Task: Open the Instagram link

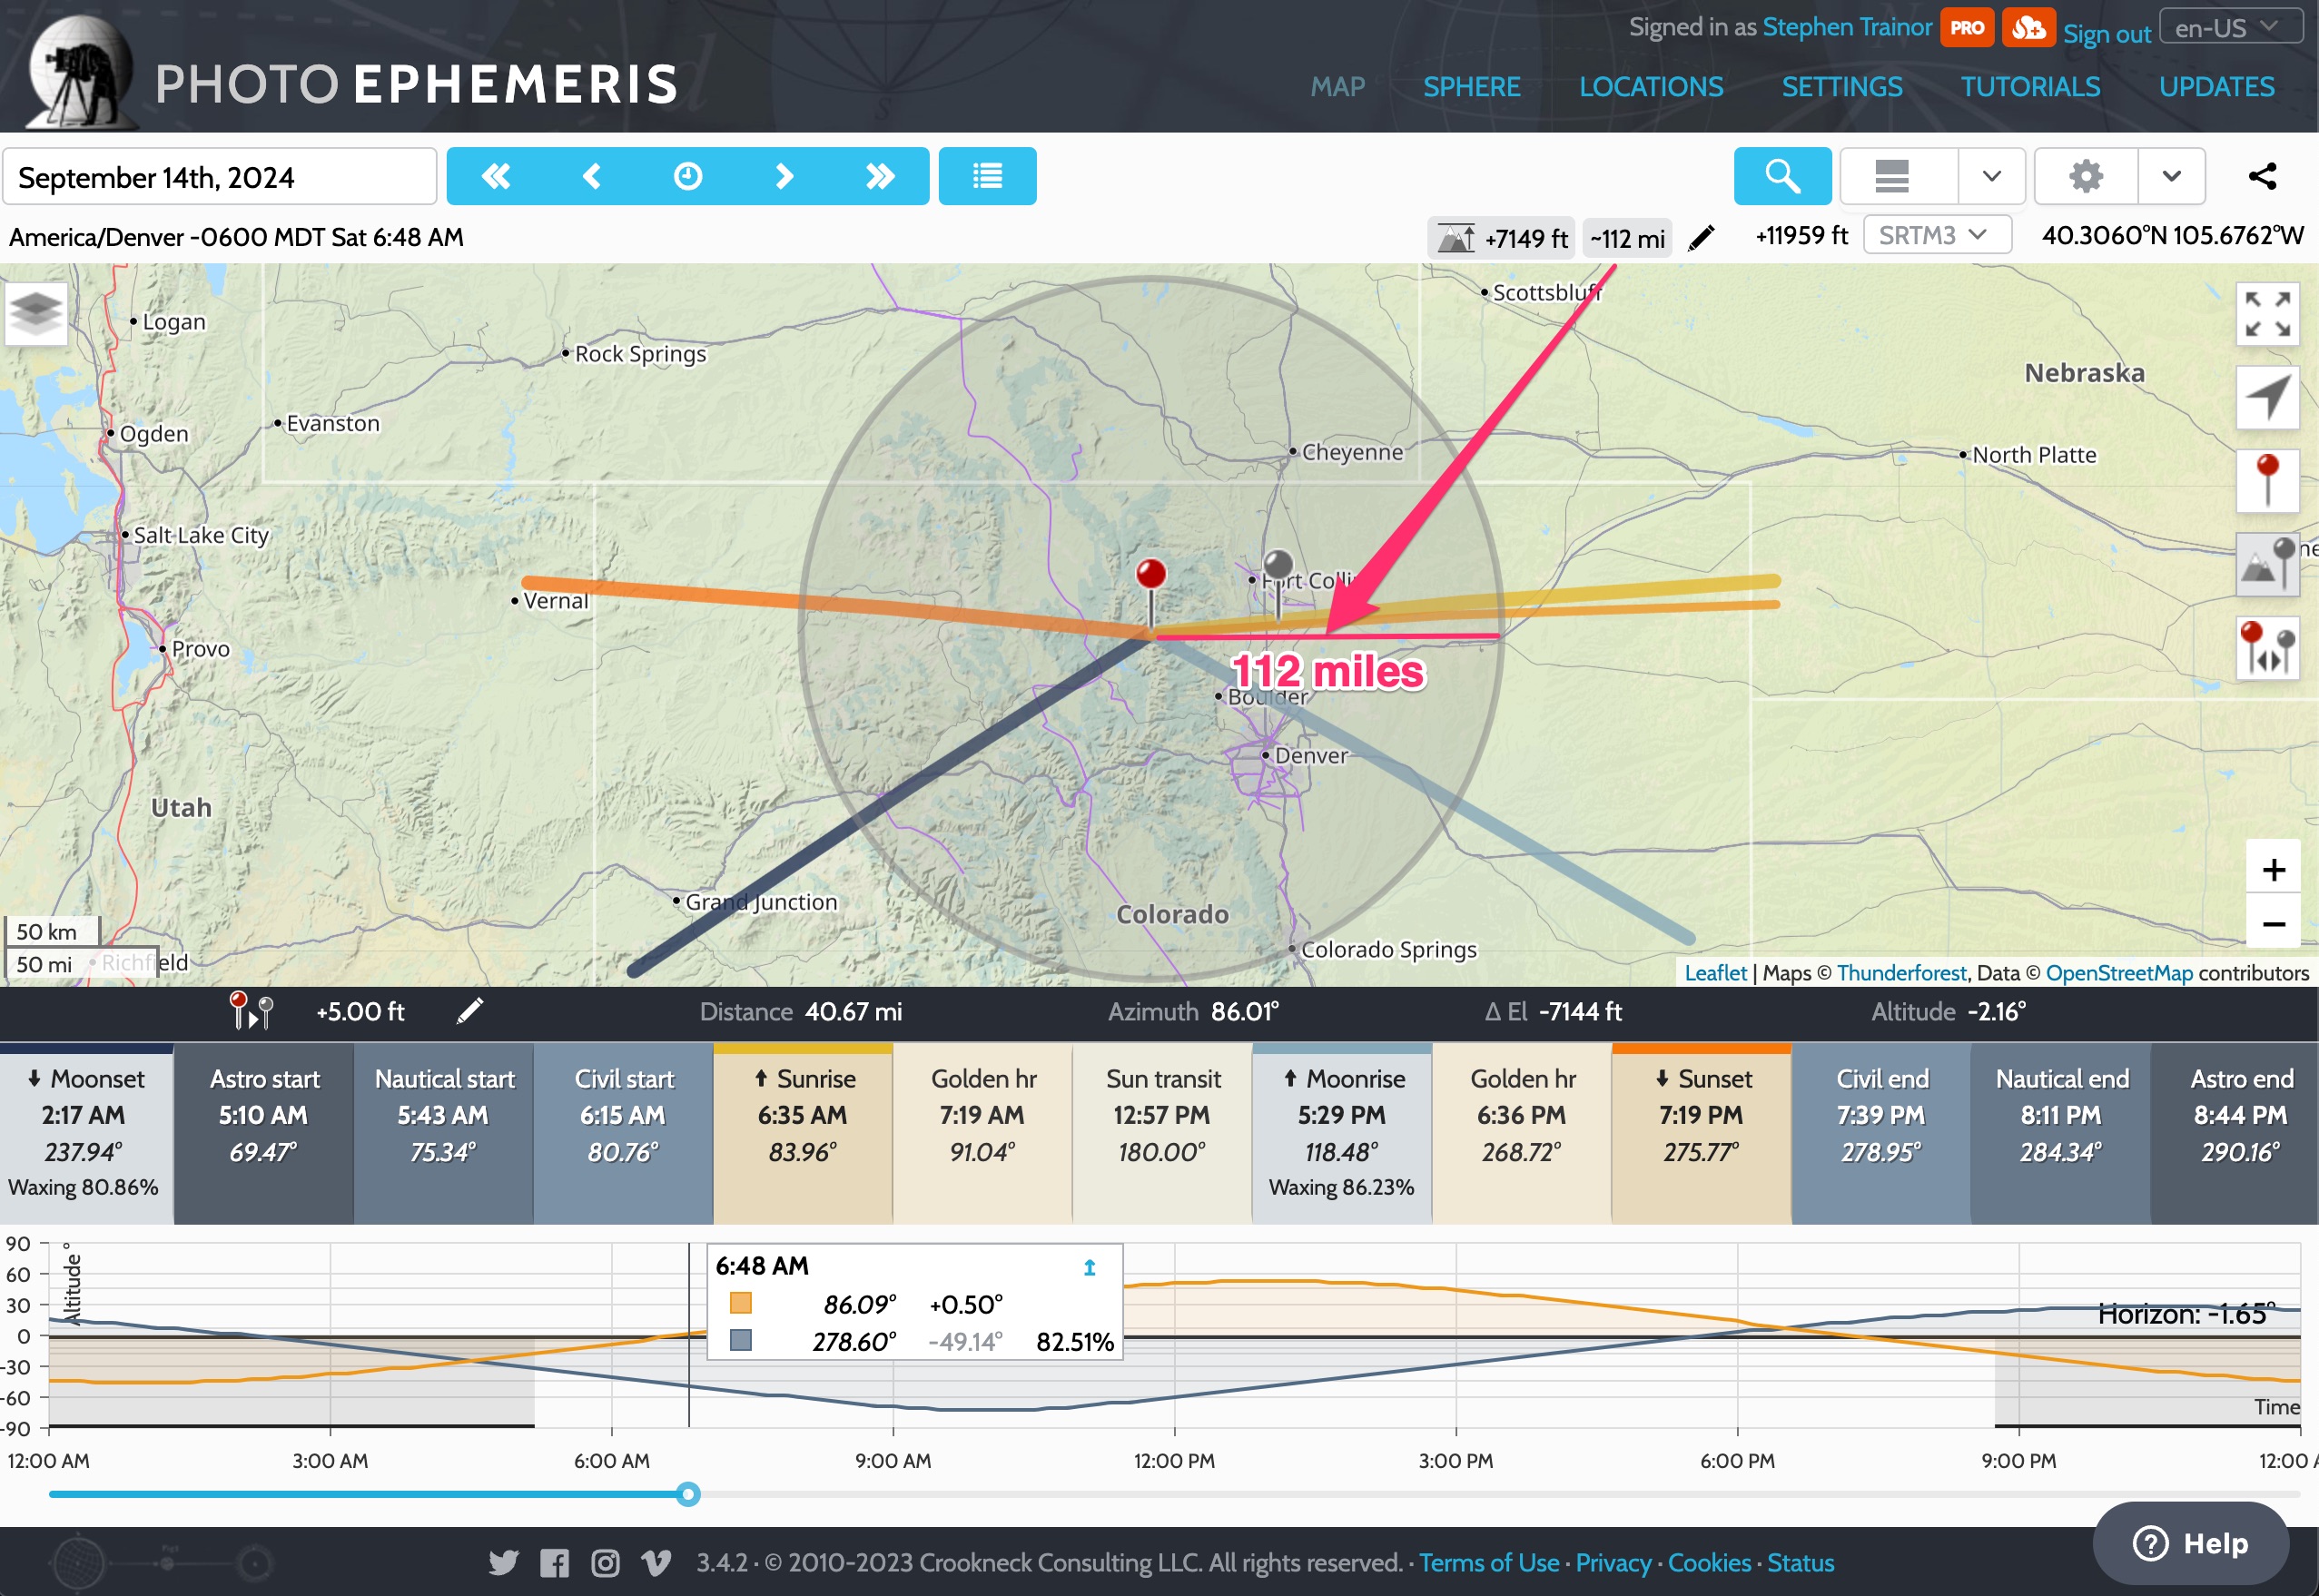Action: pos(605,1562)
